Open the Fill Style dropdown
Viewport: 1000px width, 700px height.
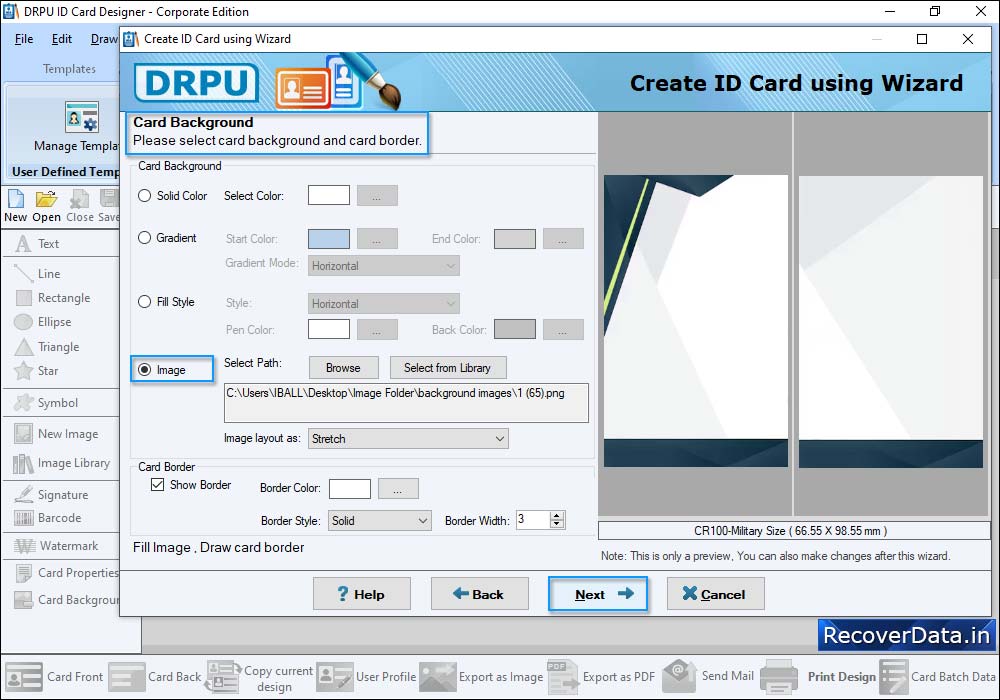pos(383,303)
